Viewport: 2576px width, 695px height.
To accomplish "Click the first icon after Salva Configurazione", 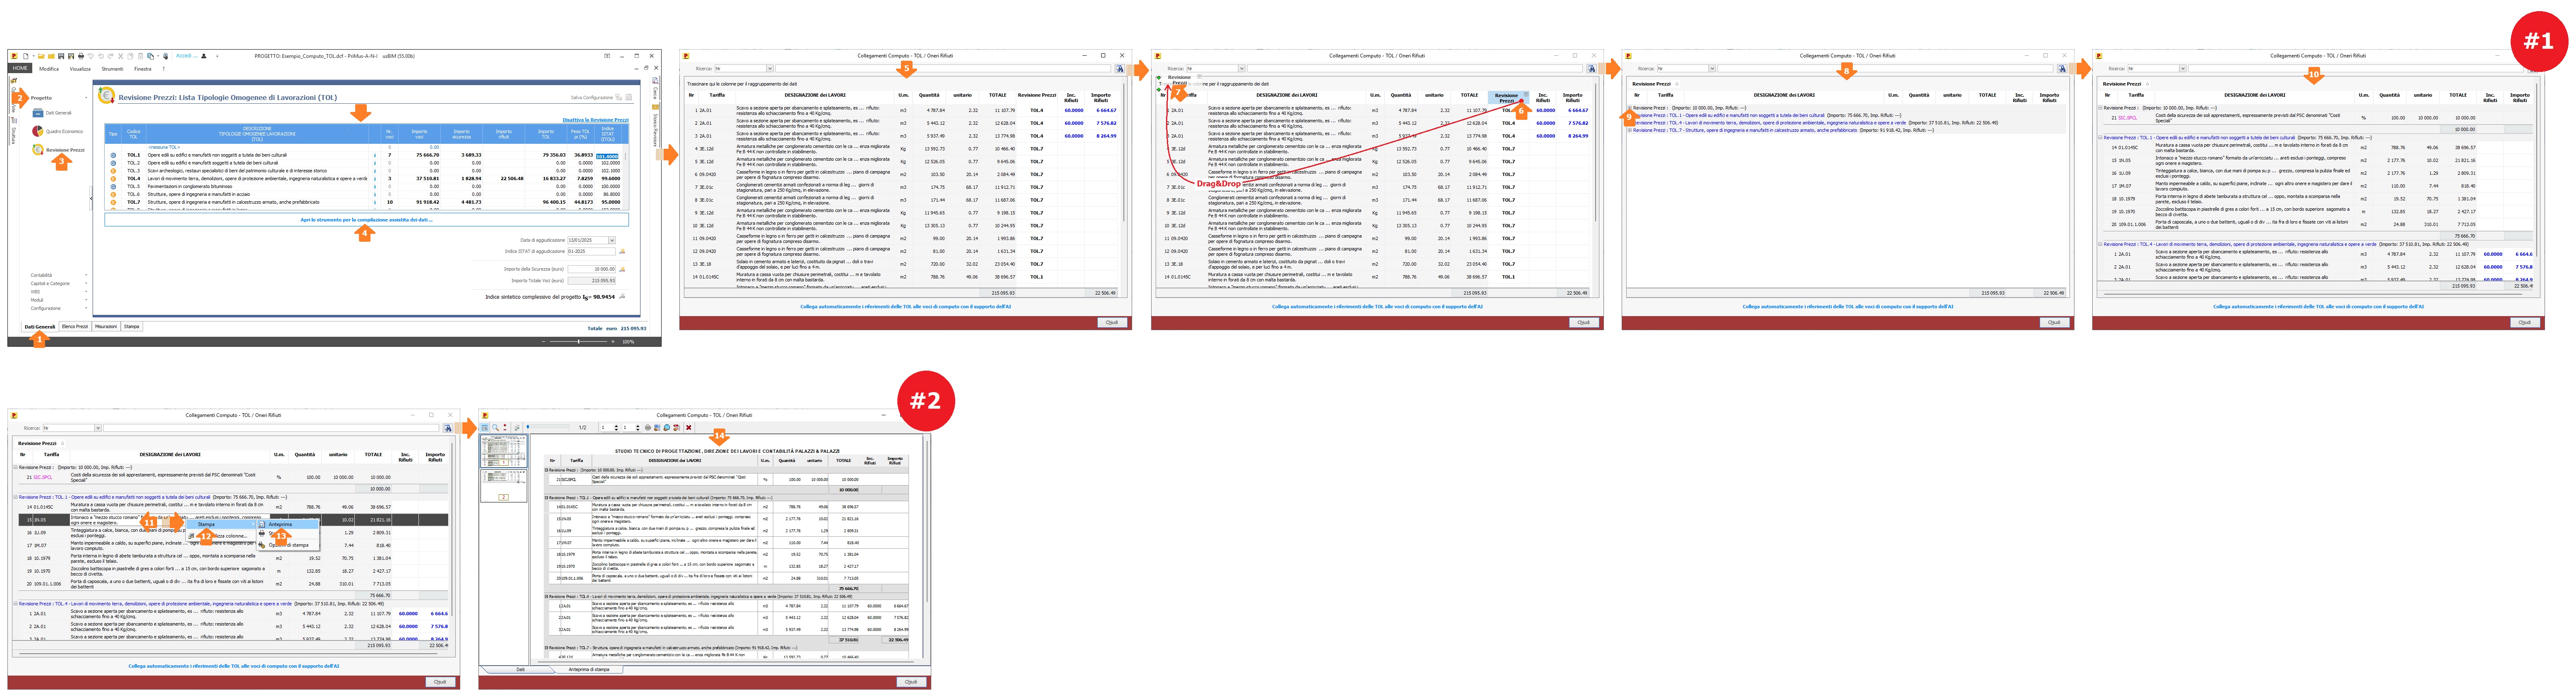I will point(619,97).
